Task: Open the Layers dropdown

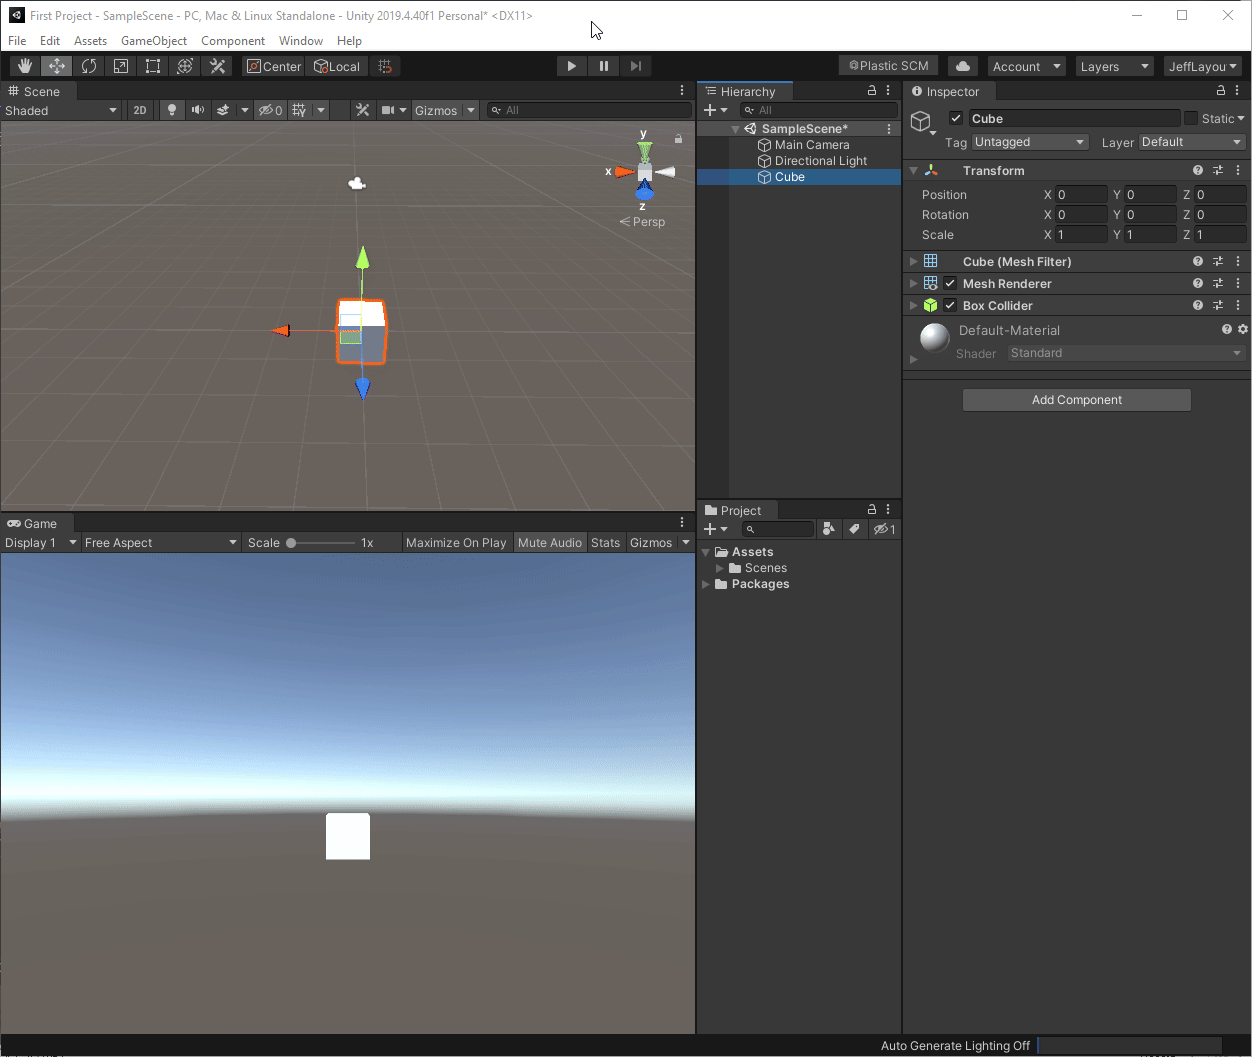Action: (1114, 65)
